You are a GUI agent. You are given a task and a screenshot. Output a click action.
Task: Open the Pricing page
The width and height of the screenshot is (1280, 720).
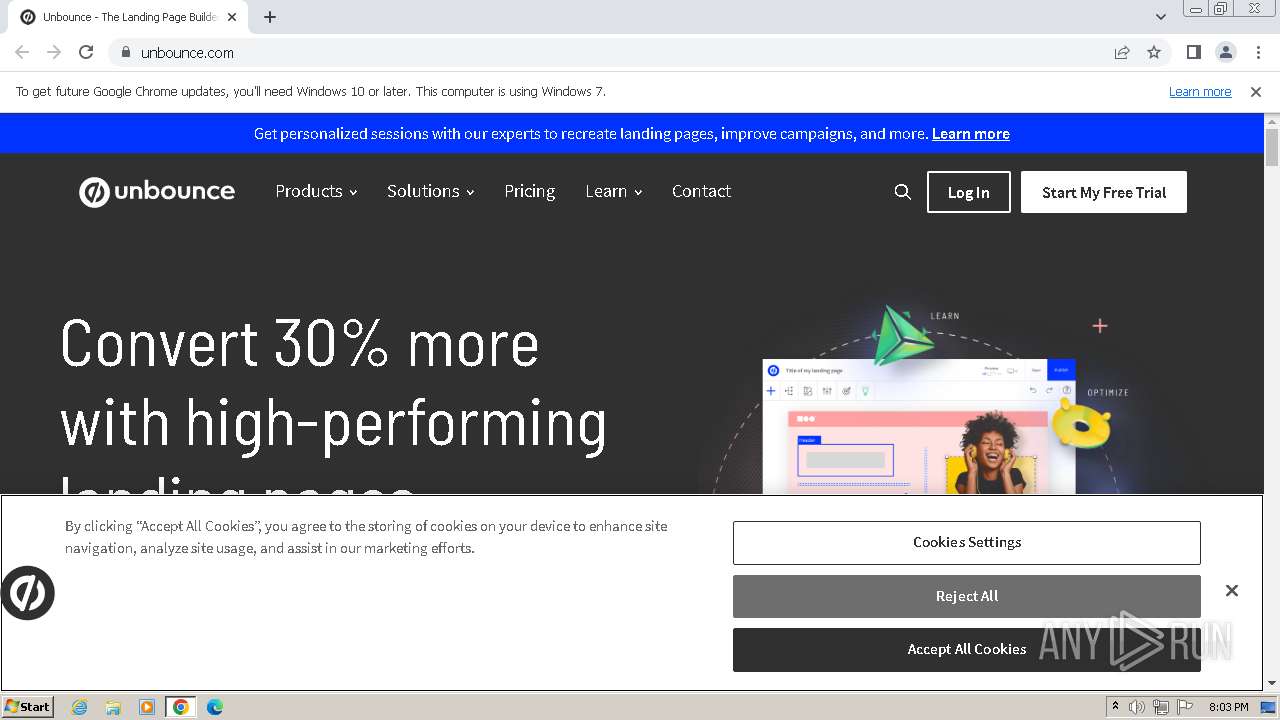click(530, 191)
